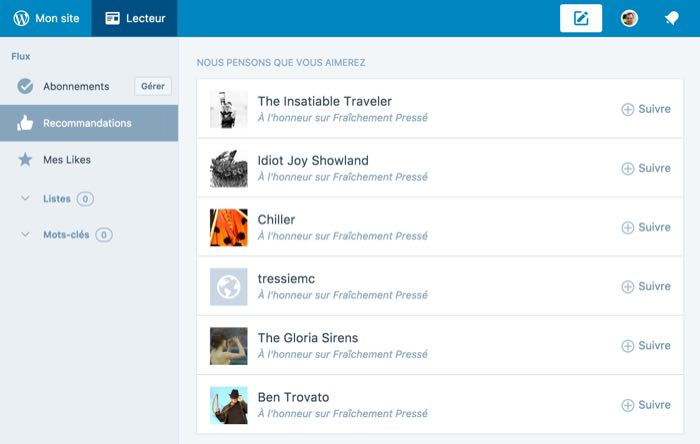Viewport: 700px width, 444px height.
Task: Toggle Suivre for the Chiller blog
Action: coord(646,227)
